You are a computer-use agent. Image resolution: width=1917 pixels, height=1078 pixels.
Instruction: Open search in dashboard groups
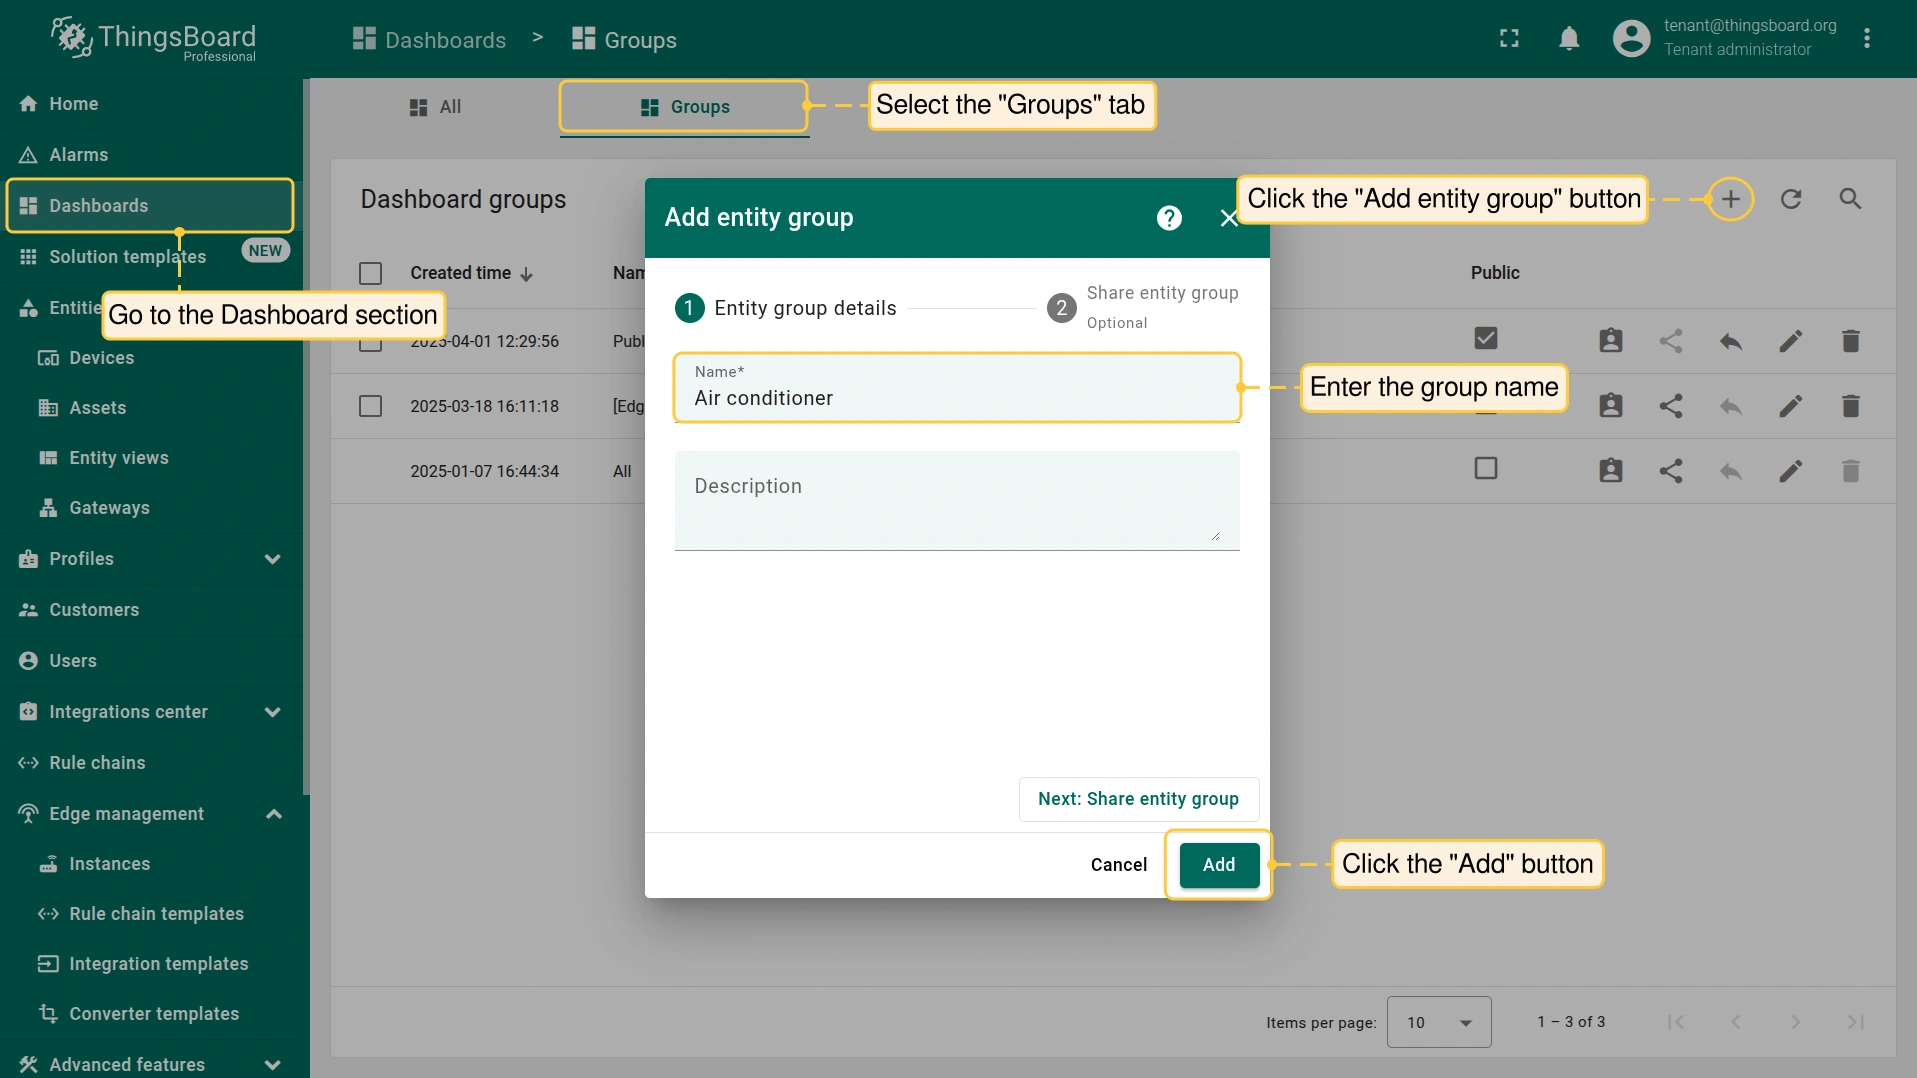tap(1850, 199)
